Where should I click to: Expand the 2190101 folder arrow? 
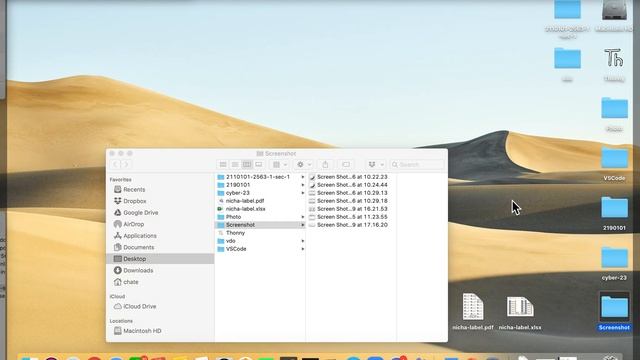(x=302, y=185)
